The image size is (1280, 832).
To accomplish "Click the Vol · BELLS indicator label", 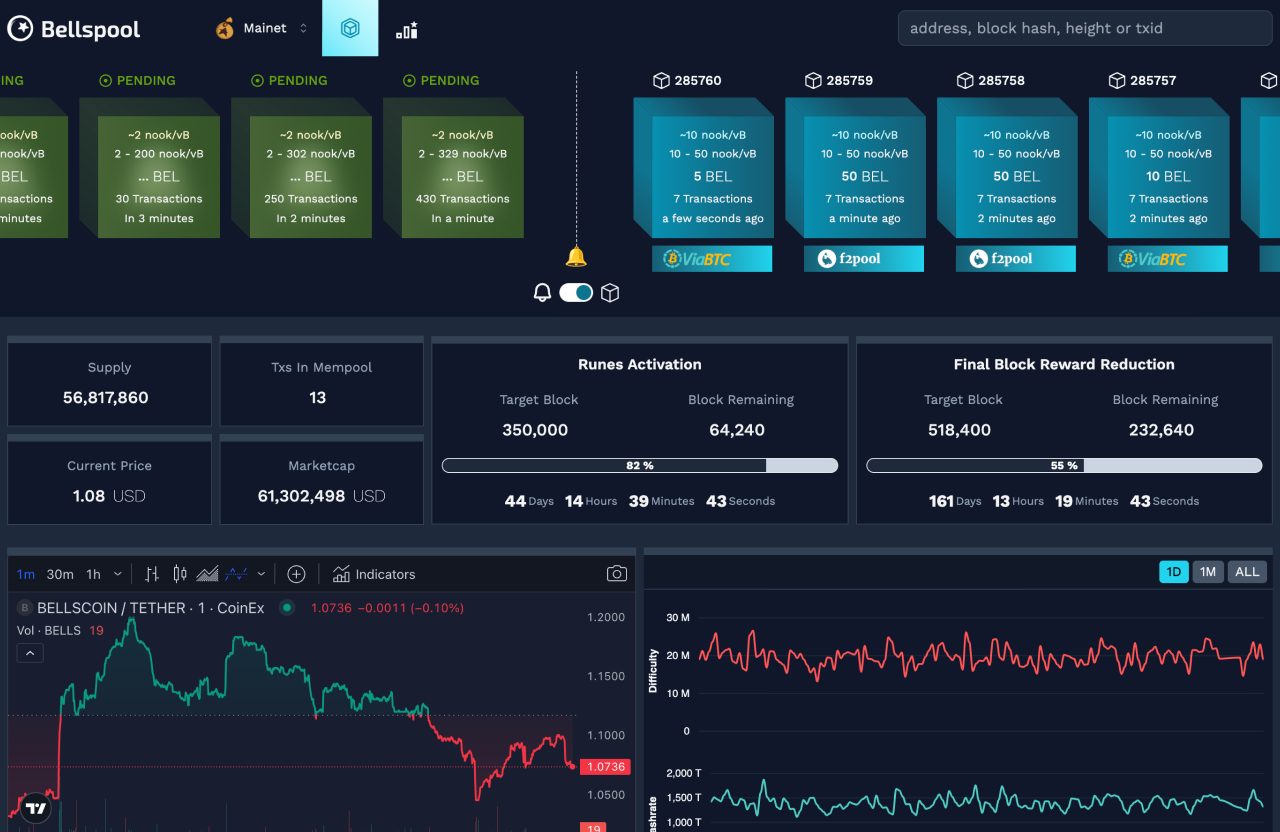I will point(49,630).
